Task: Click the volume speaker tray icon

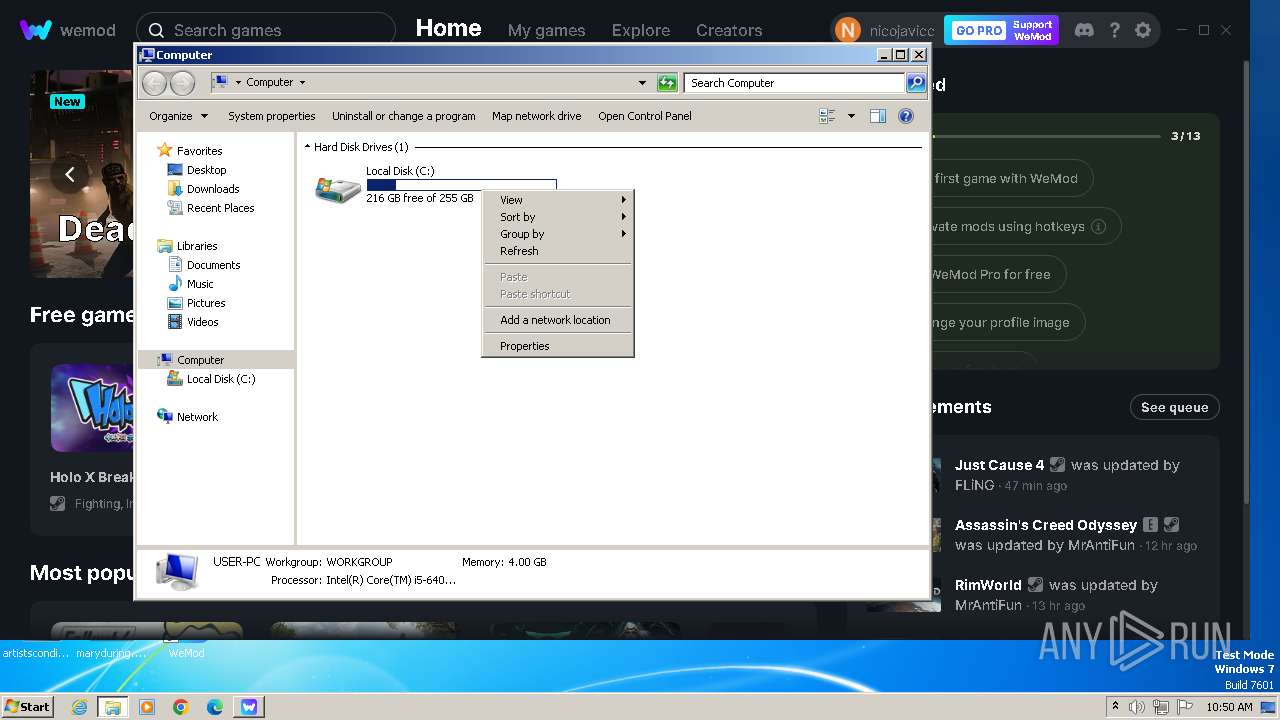Action: point(1136,707)
